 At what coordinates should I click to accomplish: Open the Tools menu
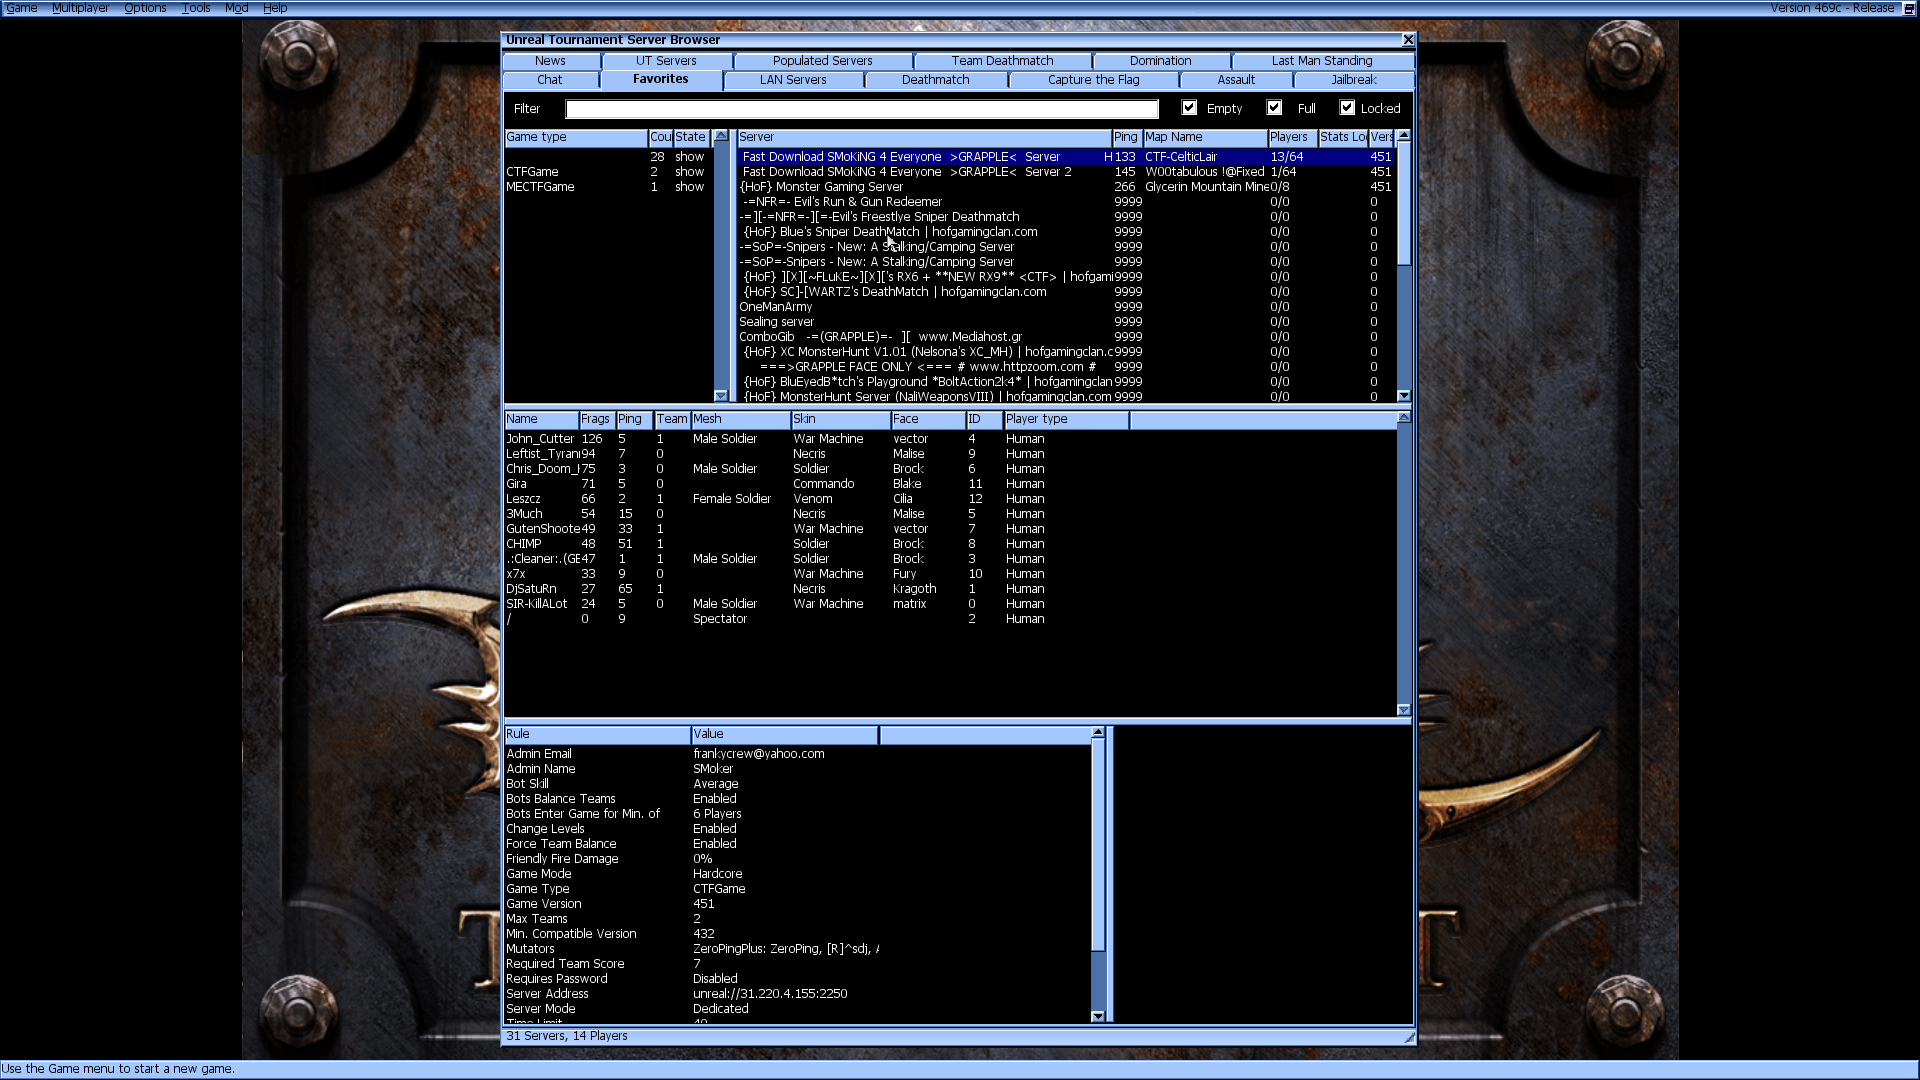[196, 8]
